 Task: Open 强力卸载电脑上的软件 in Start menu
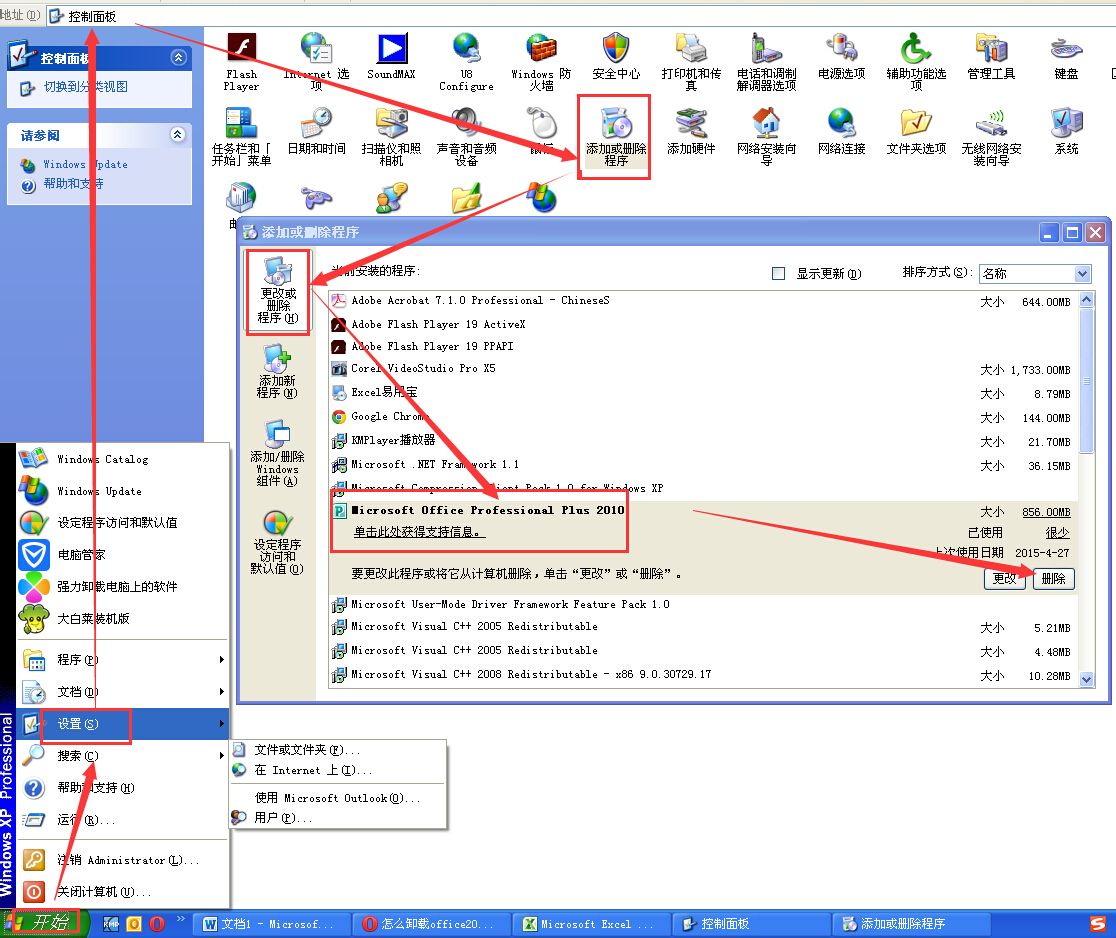point(122,586)
